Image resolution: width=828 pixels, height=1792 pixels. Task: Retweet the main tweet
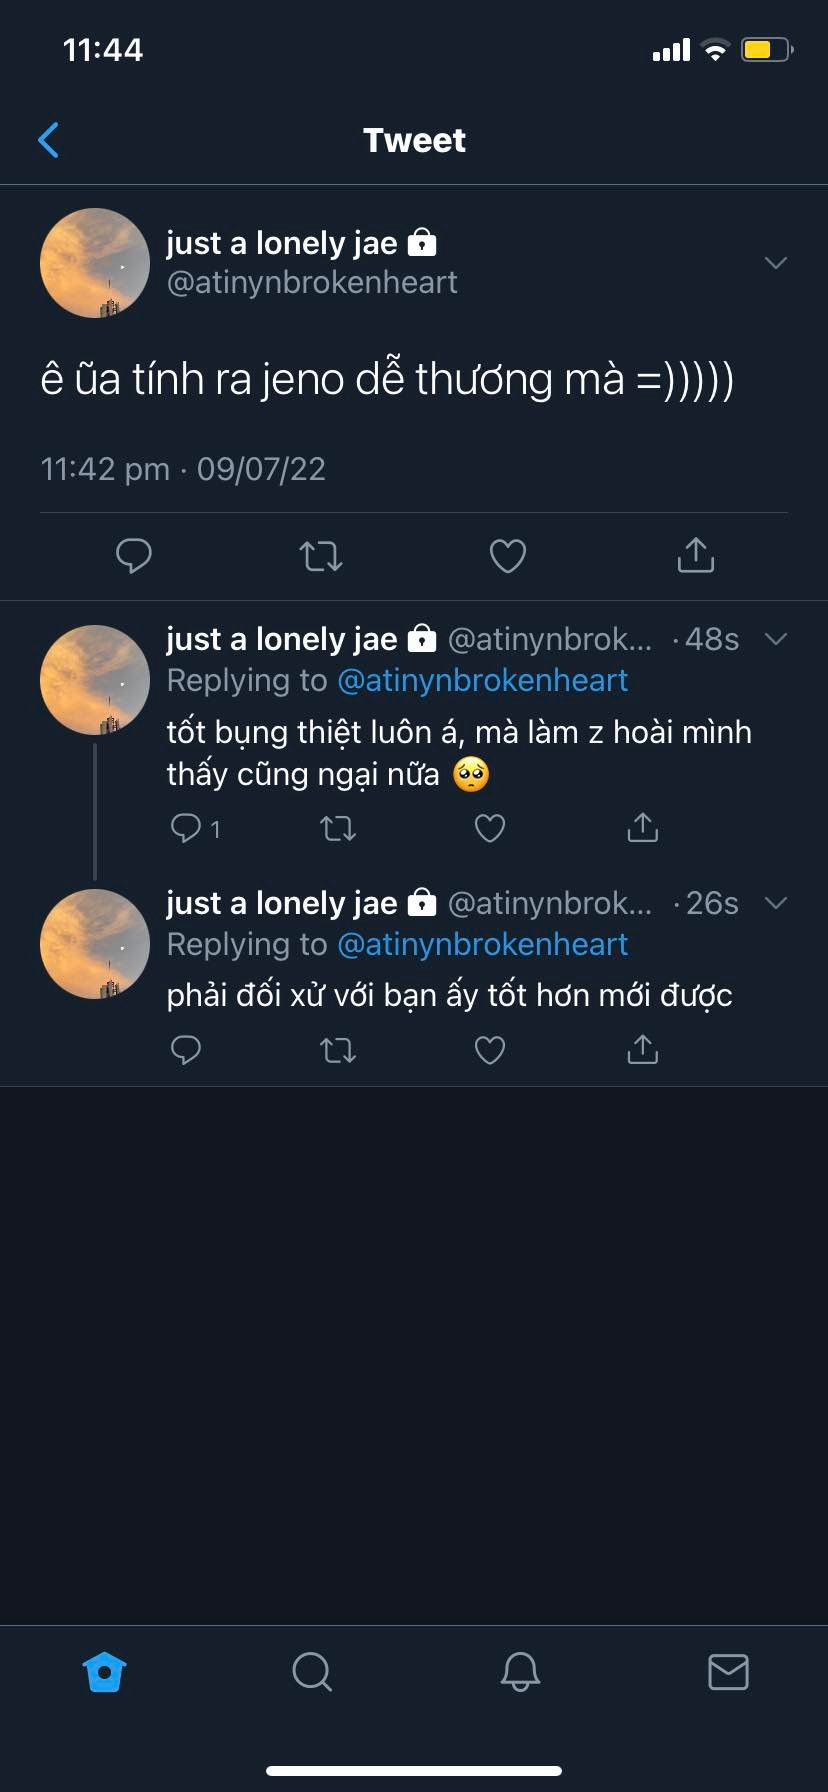coord(321,555)
